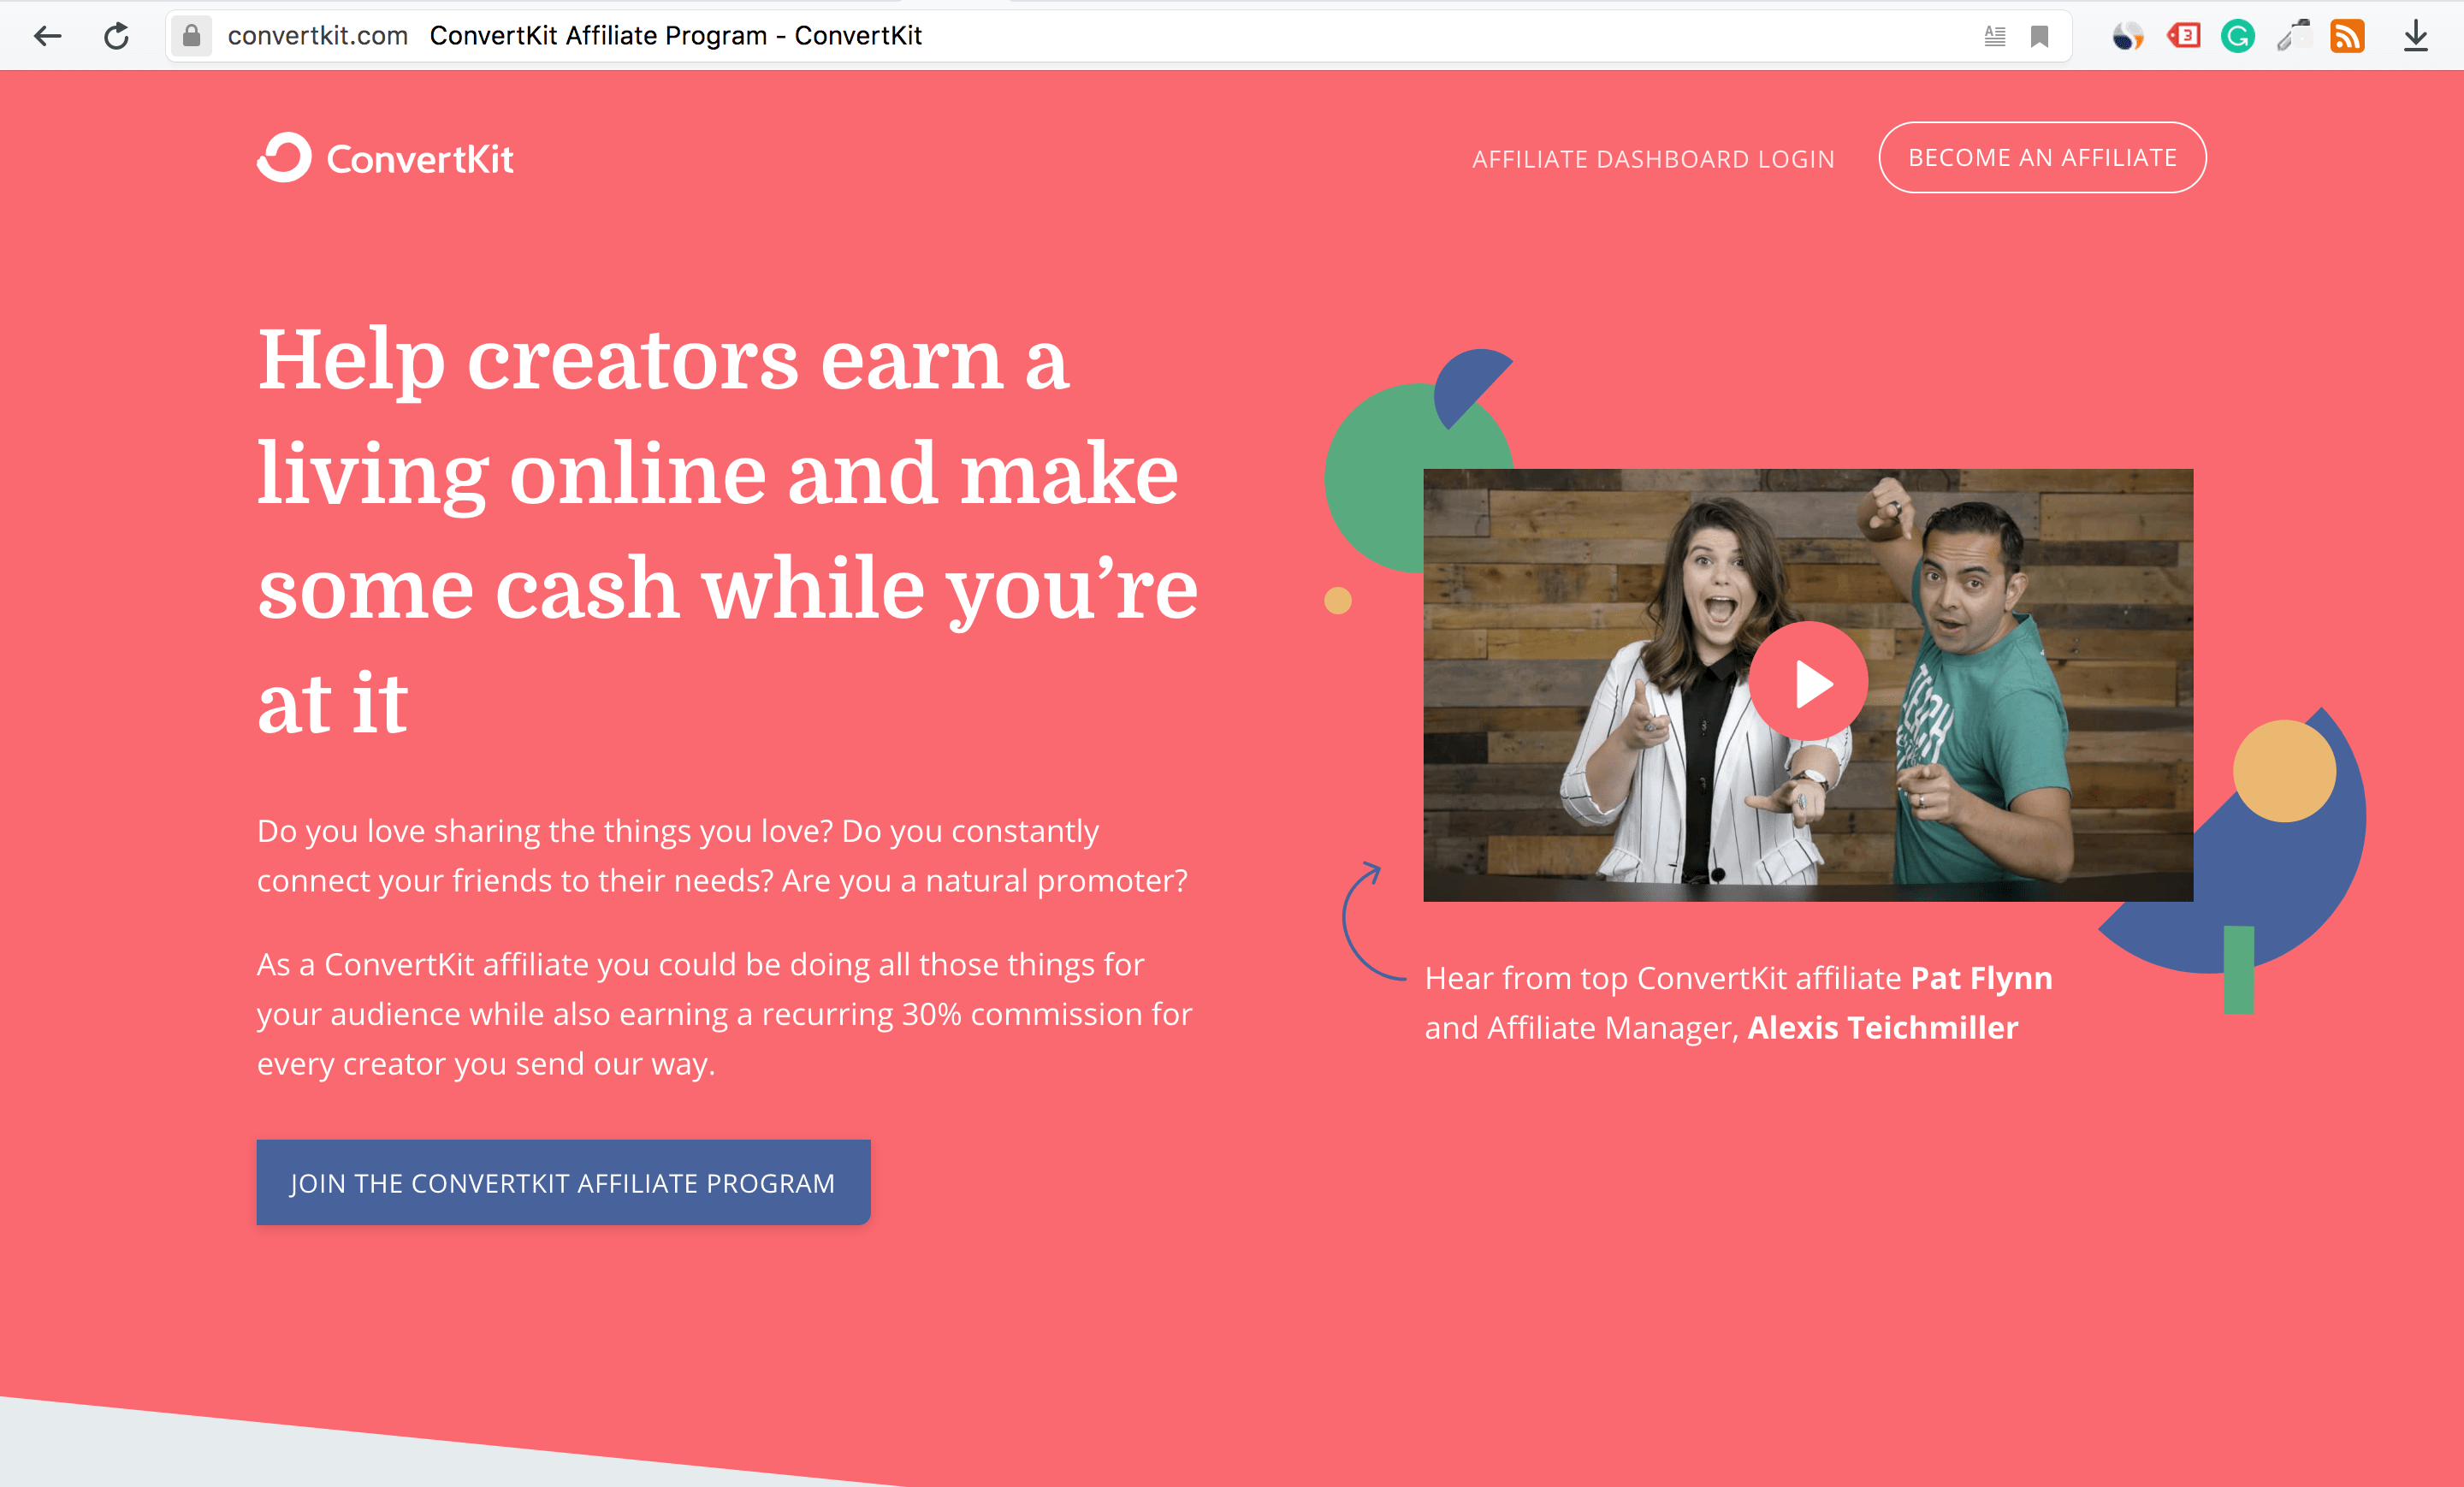Image resolution: width=2464 pixels, height=1487 pixels.
Task: Open the multicolor circle extension icon
Action: (x=2127, y=37)
